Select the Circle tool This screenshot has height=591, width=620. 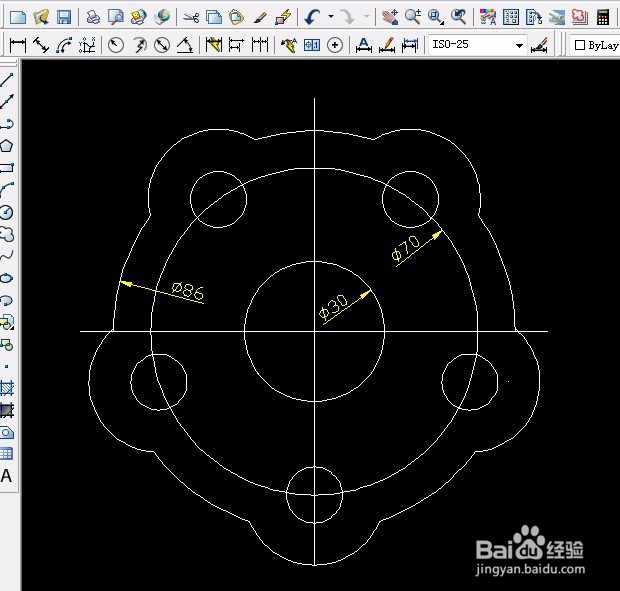[7, 212]
